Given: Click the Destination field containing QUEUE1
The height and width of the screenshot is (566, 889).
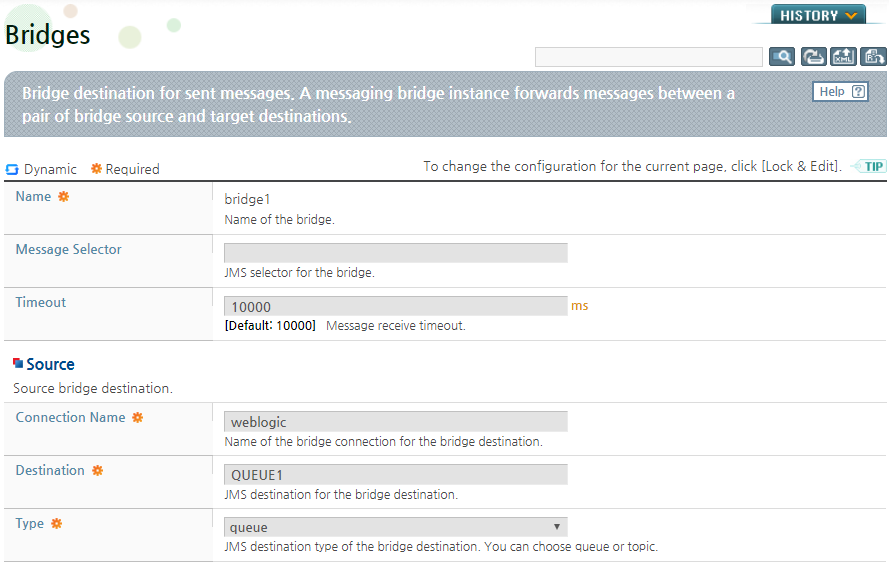Looking at the screenshot, I should click(396, 474).
